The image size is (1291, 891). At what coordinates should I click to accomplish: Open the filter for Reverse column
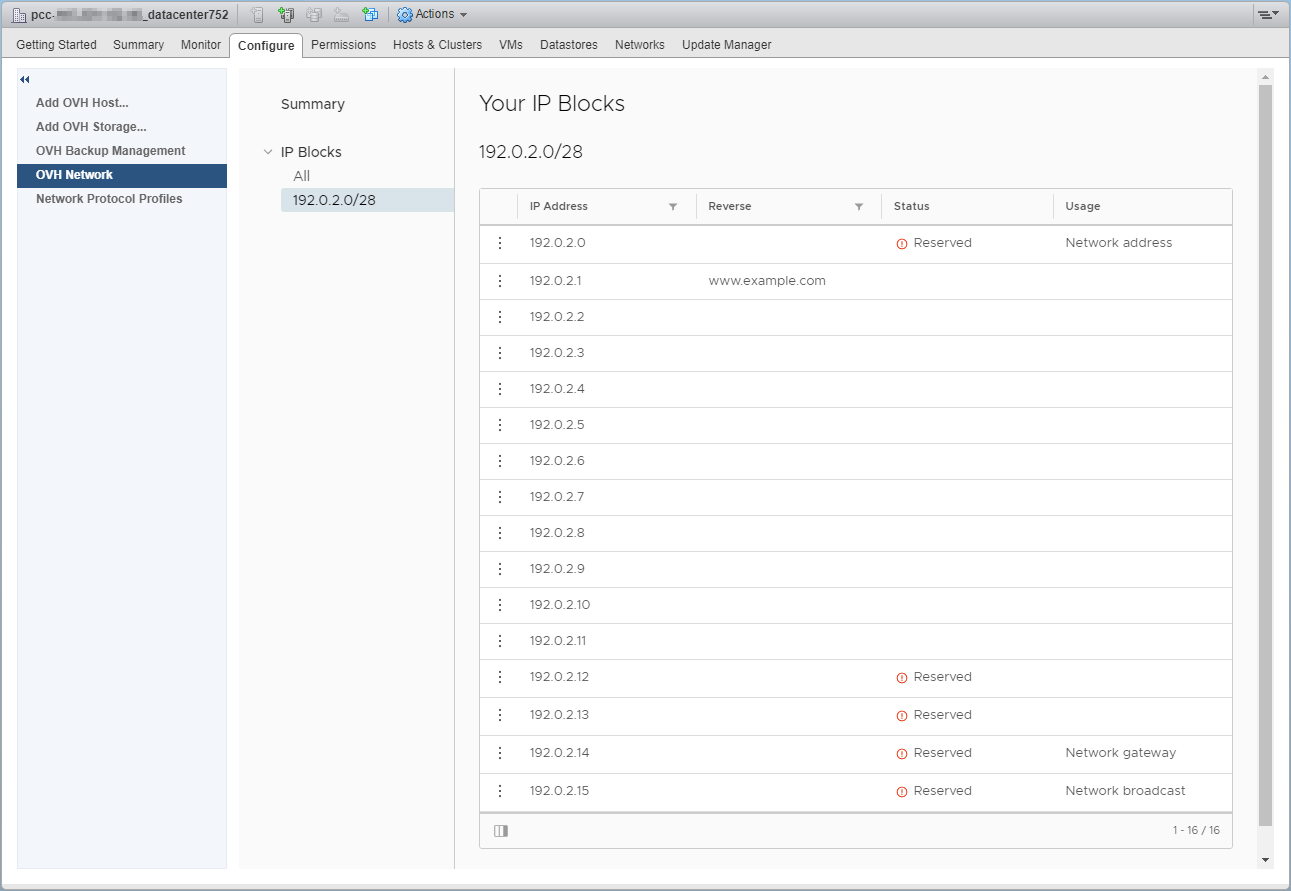[x=859, y=207]
